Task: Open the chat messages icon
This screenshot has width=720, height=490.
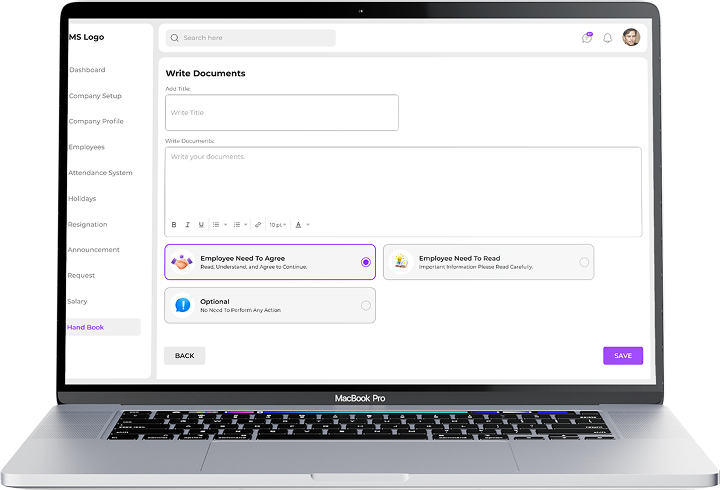Action: click(x=587, y=38)
